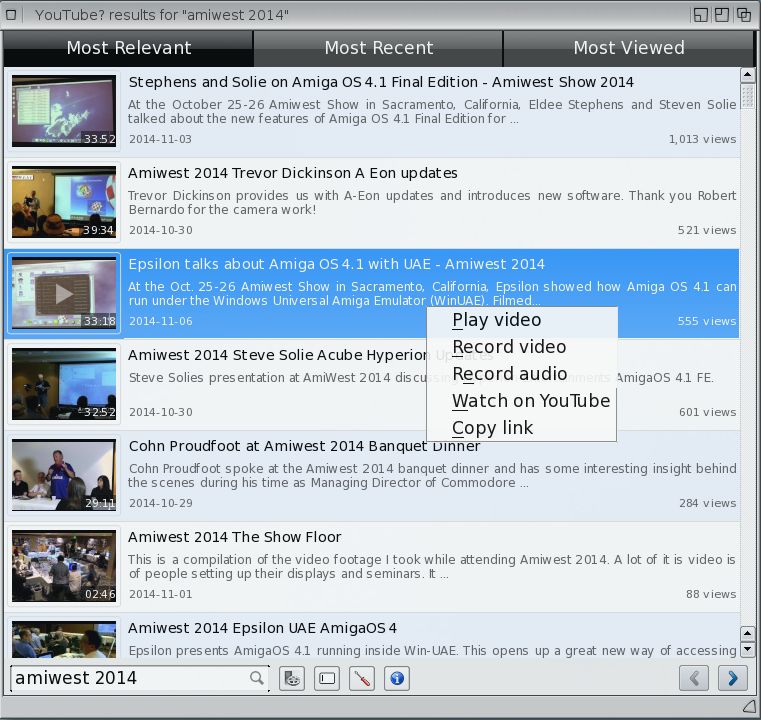Click description 'Trevor Dickinson provides us with A-Eon updates'
Screen dimensions: 761x720
[432, 202]
